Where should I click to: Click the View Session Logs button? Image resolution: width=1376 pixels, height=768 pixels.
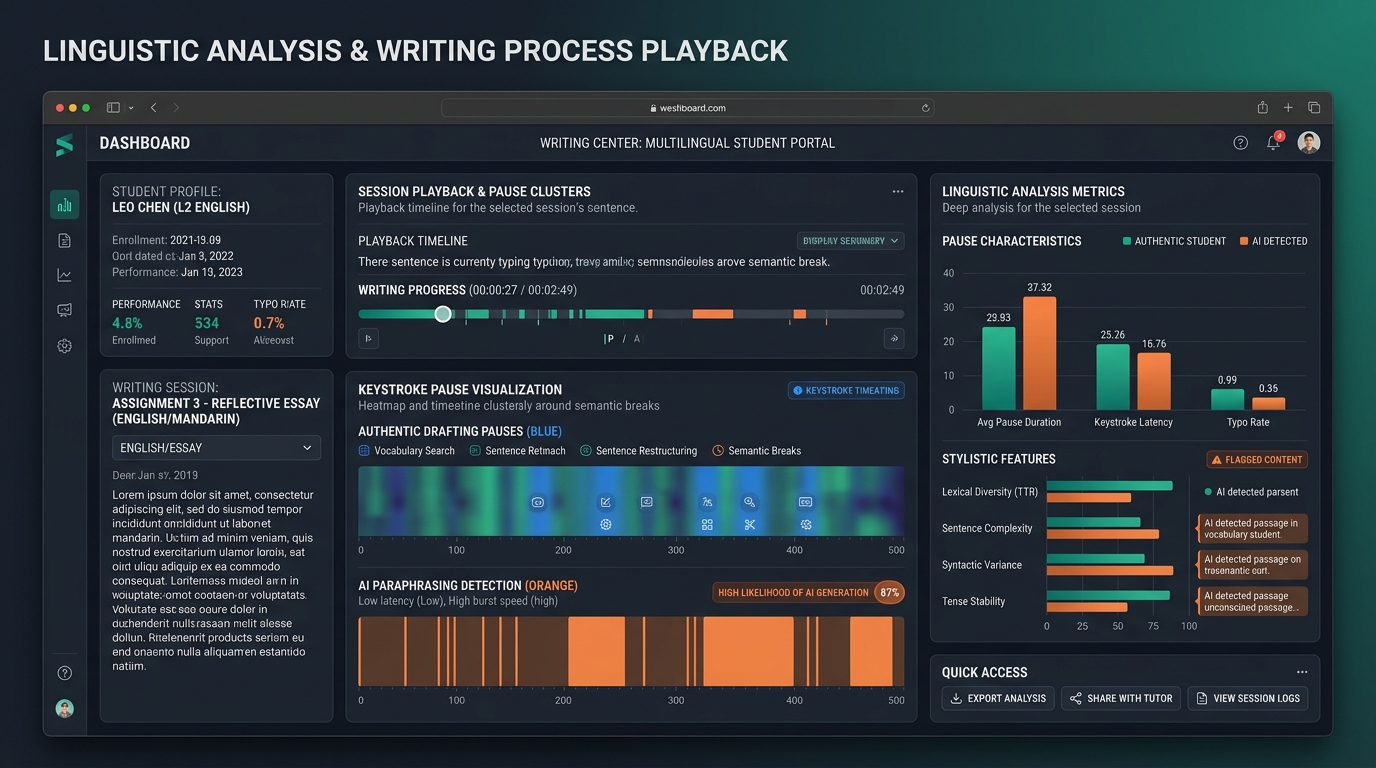coord(1248,698)
